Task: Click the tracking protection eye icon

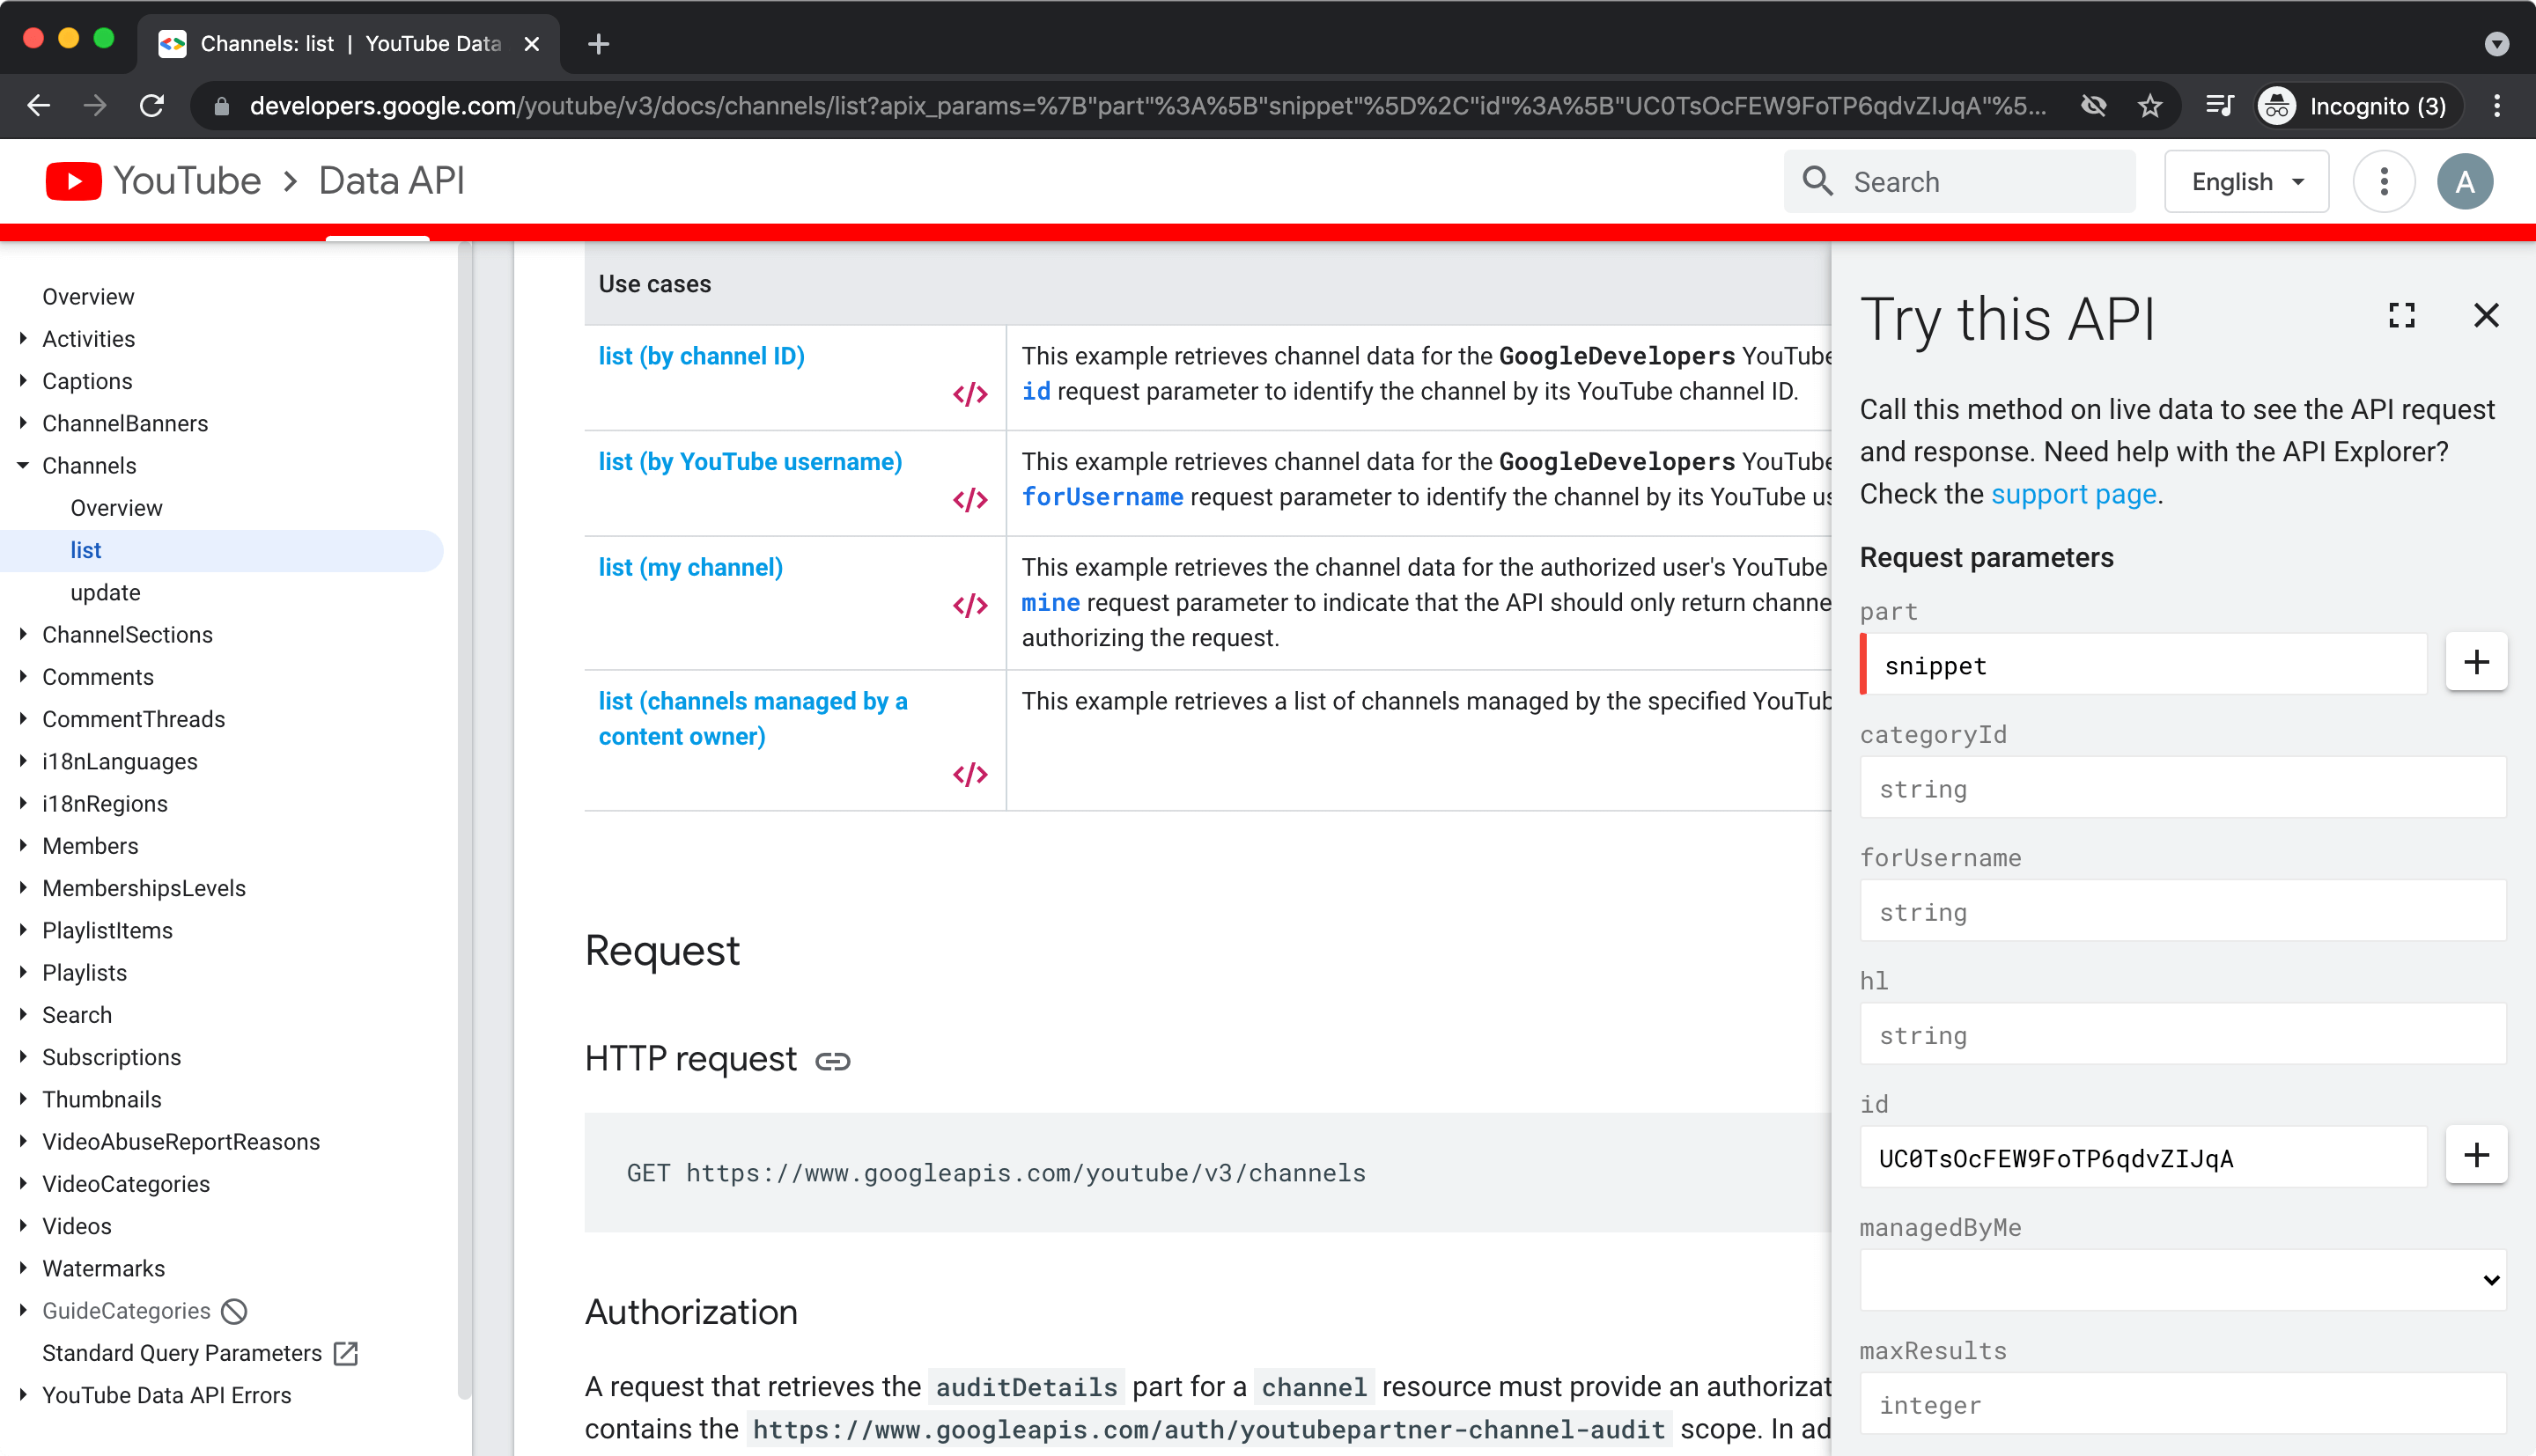Action: click(x=2093, y=106)
